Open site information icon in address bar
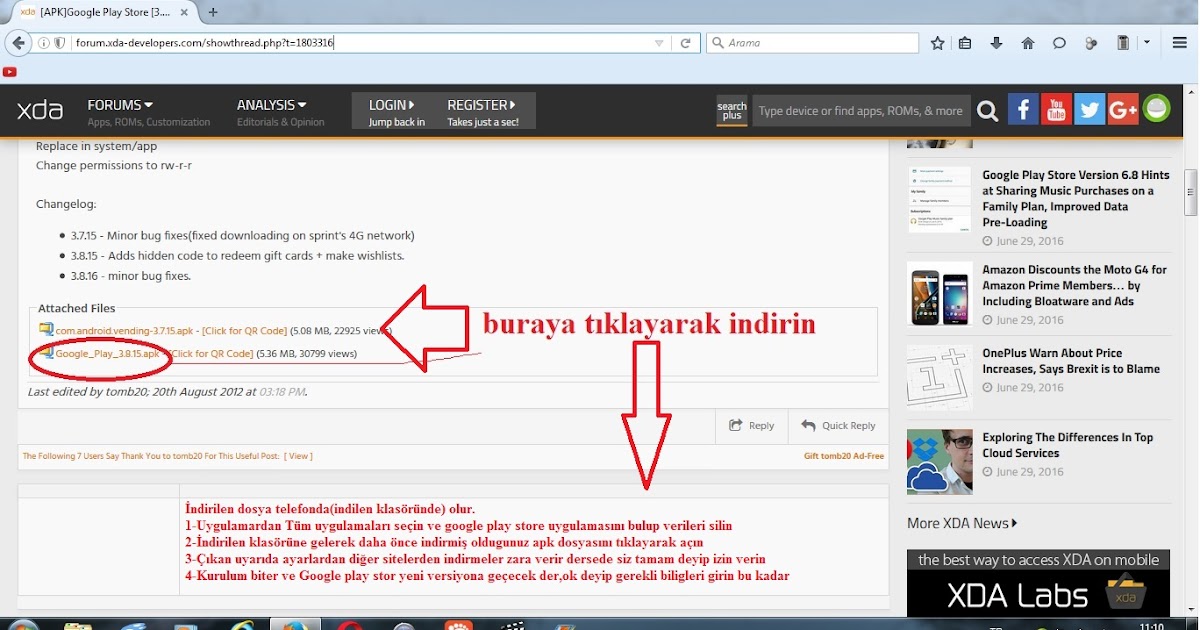Viewport: 1200px width, 630px height. pyautogui.click(x=44, y=43)
